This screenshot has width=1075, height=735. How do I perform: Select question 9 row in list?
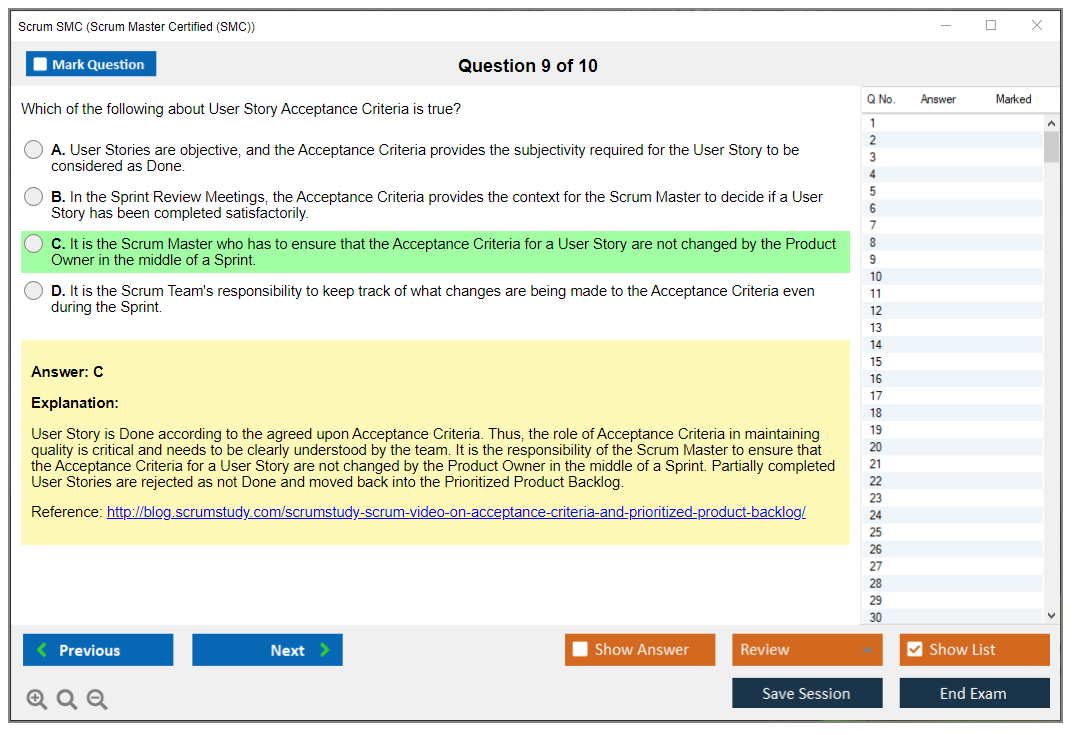(x=950, y=259)
